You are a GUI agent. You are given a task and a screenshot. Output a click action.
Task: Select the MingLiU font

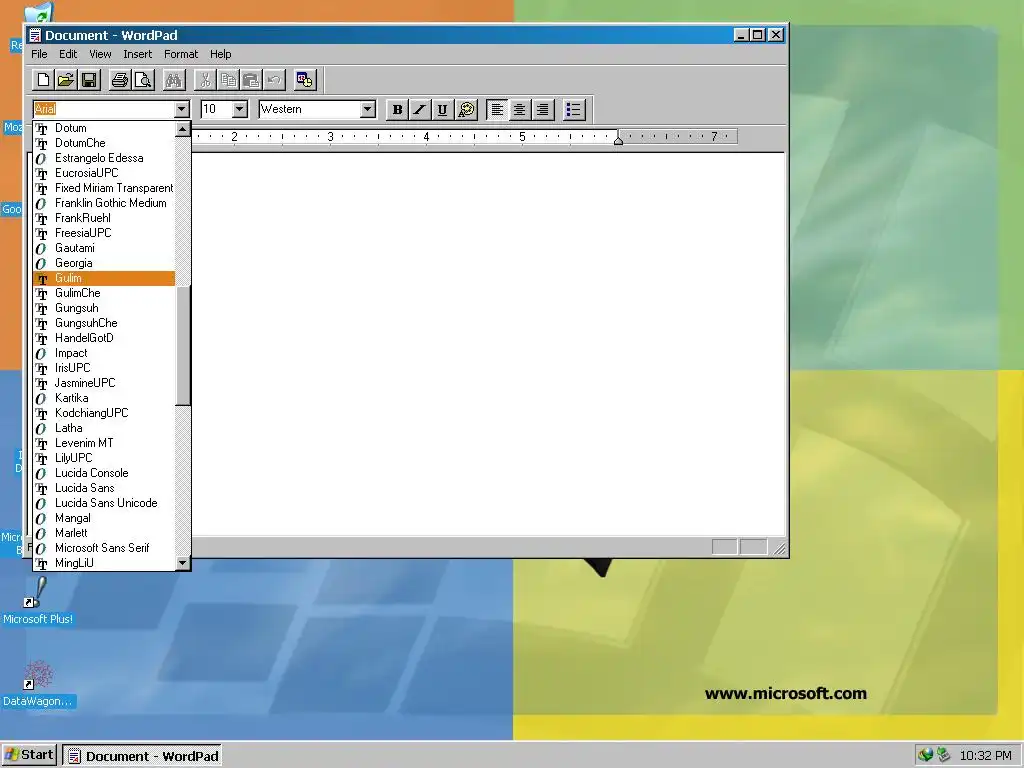104,563
